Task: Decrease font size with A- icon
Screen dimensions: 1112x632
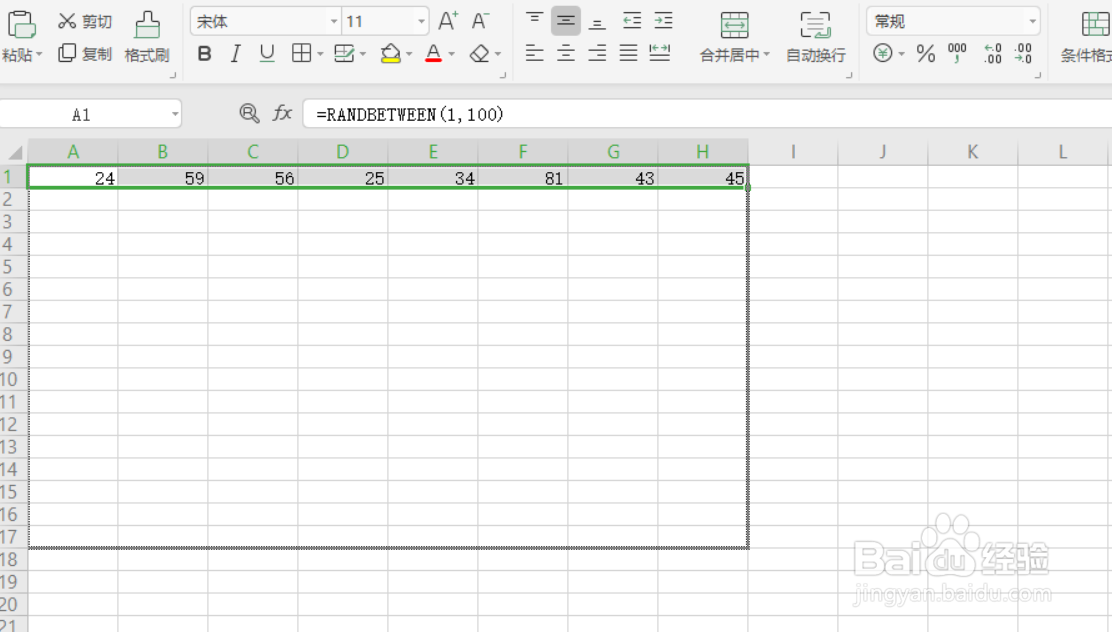Action: pyautogui.click(x=480, y=21)
